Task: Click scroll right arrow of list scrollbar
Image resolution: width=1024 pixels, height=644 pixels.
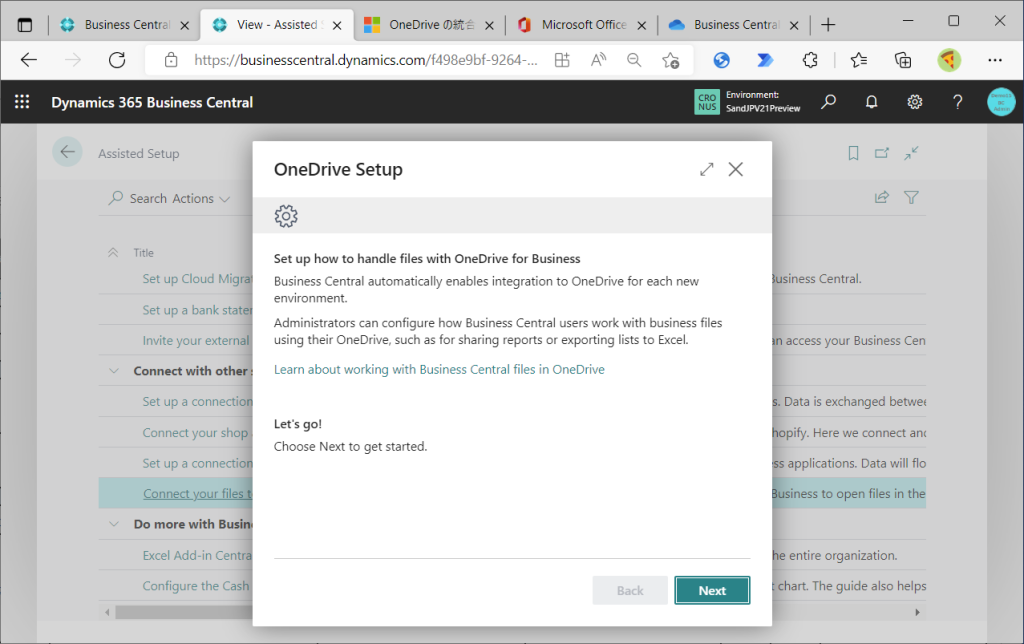Action: 917,613
